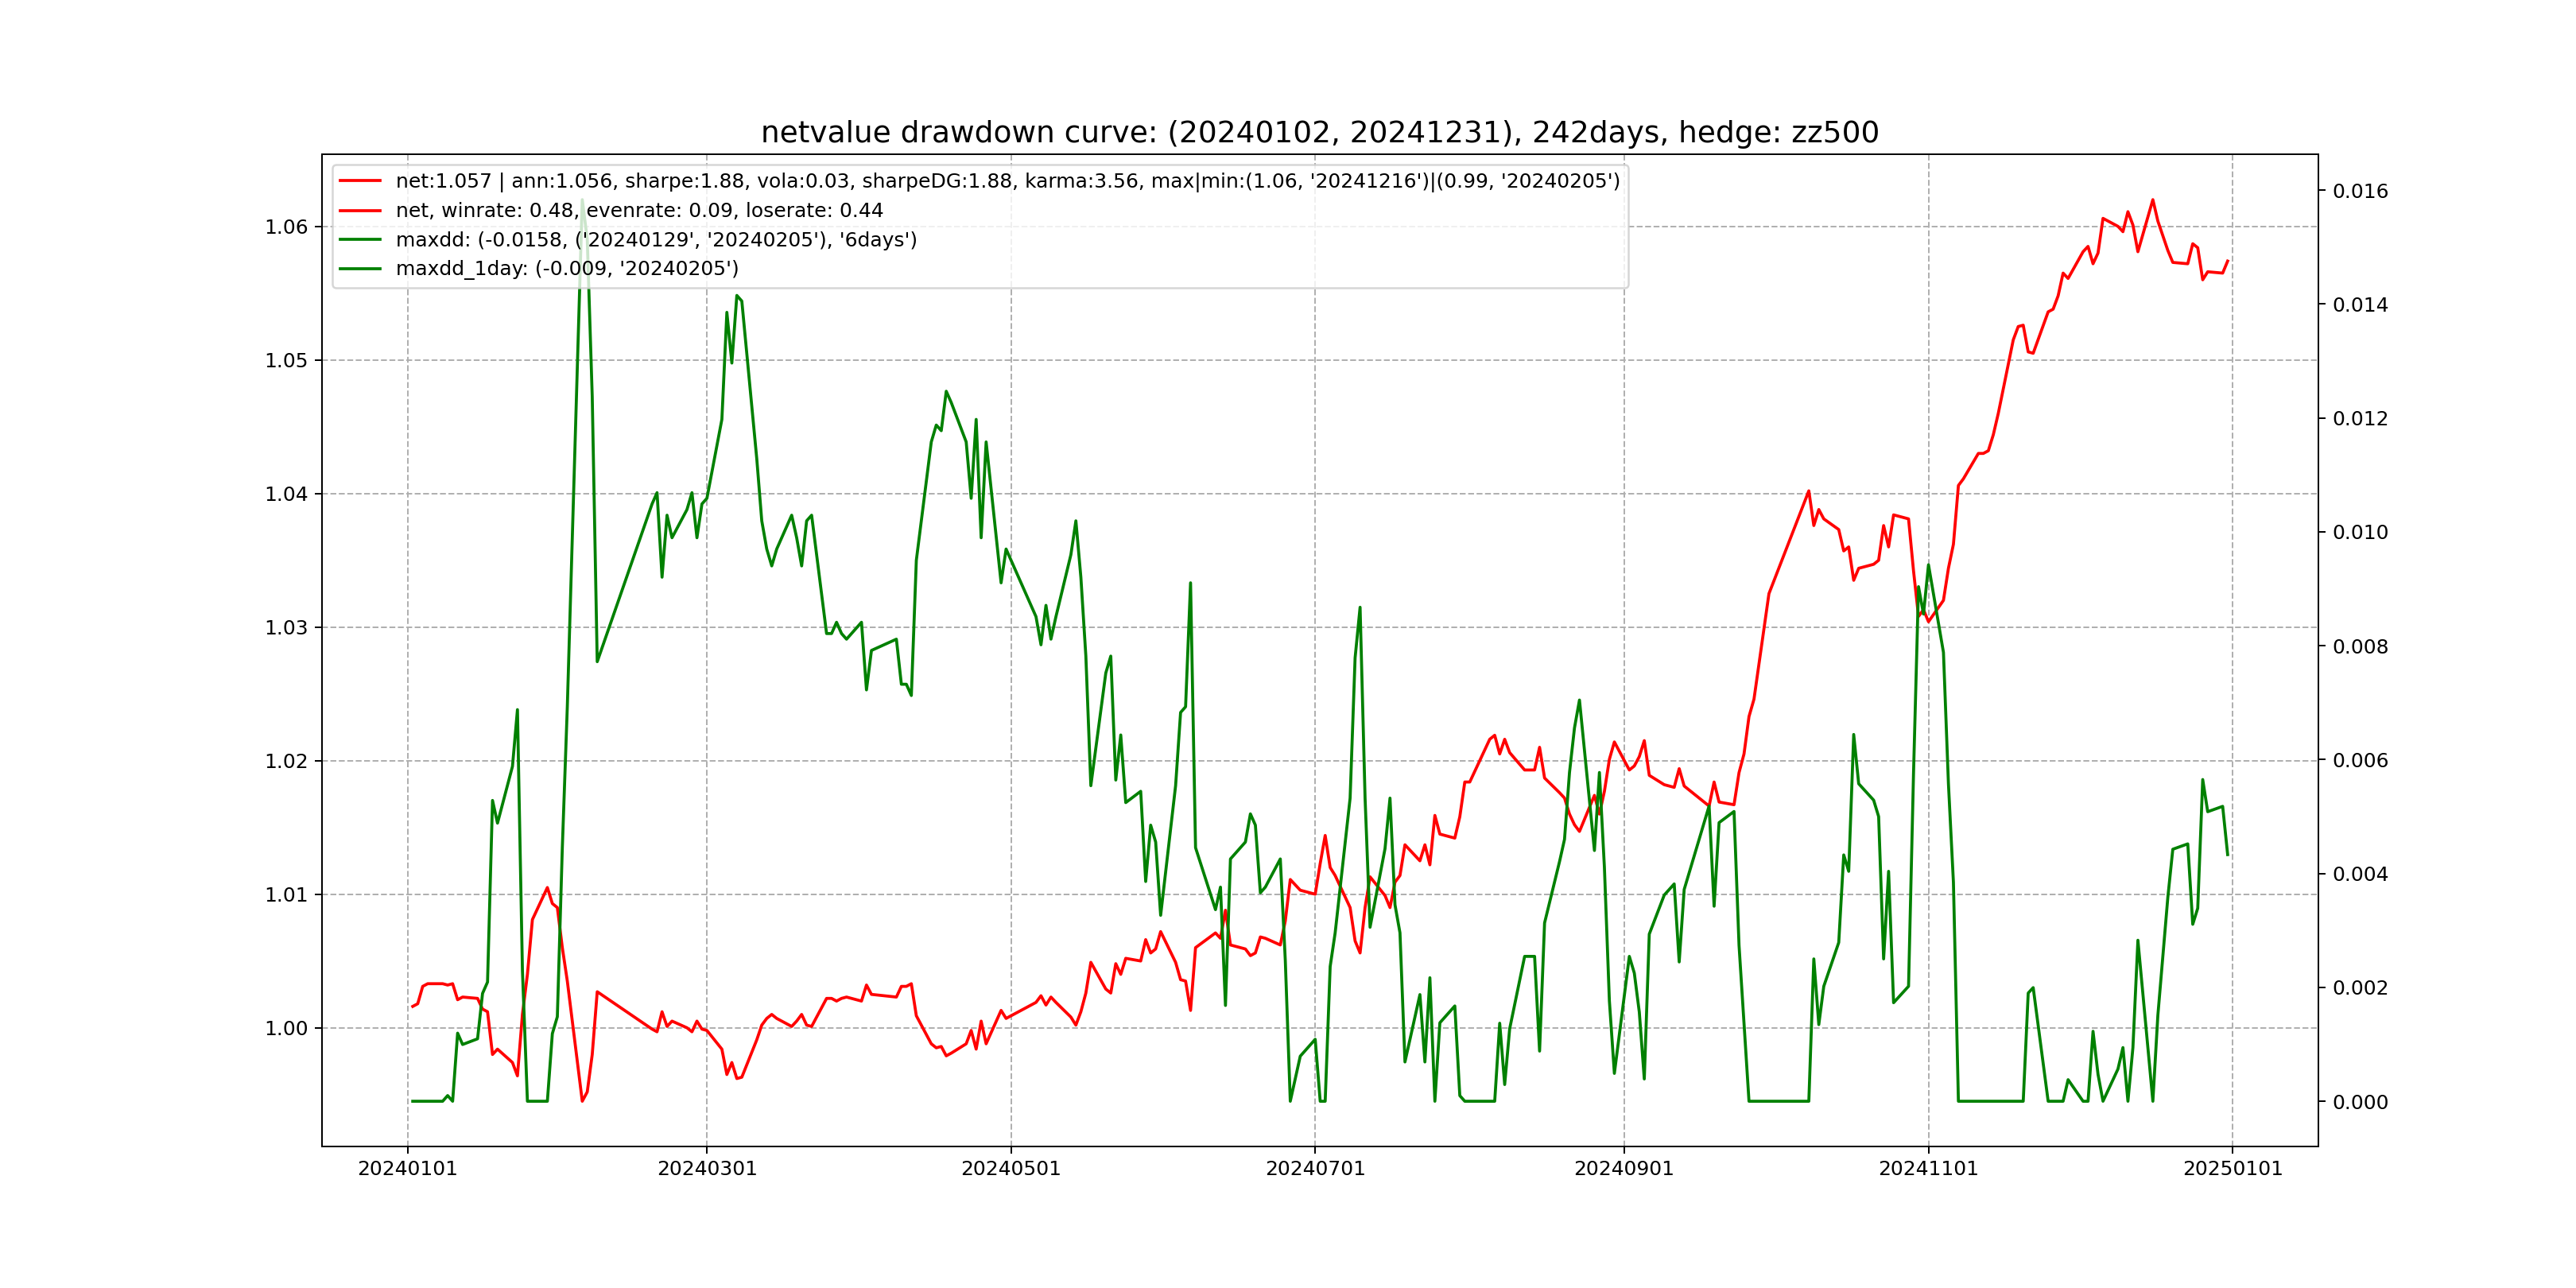Click the 0.000 right y-axis tick label
The width and height of the screenshot is (2576, 1288).
coord(2360,1102)
